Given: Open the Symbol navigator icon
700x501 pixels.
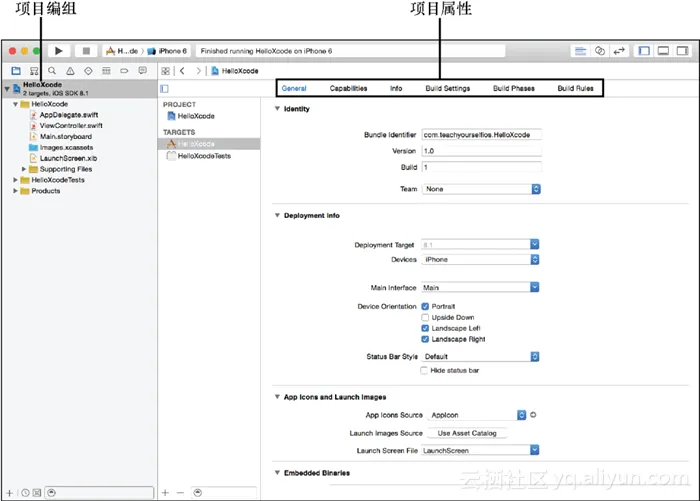Looking at the screenshot, I should tap(34, 71).
